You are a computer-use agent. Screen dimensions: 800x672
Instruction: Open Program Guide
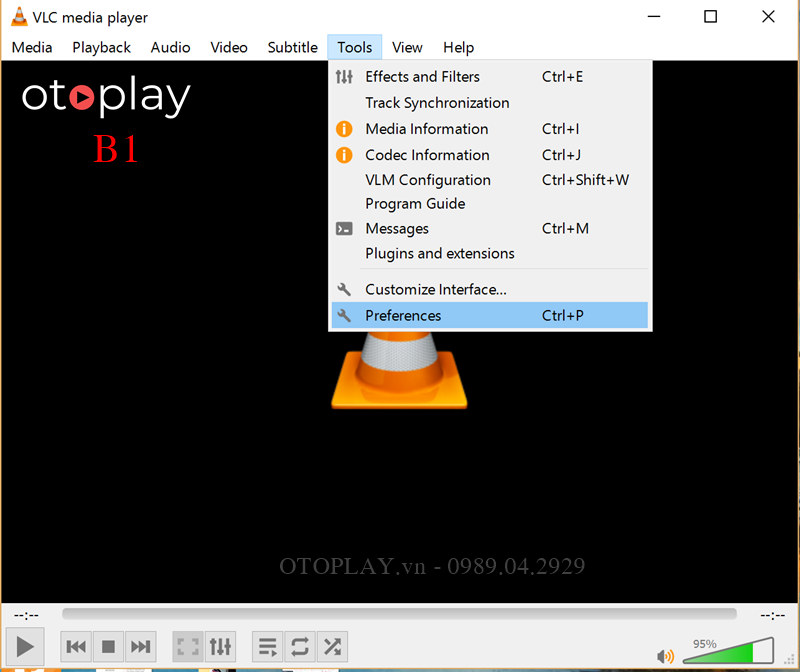coord(490,204)
